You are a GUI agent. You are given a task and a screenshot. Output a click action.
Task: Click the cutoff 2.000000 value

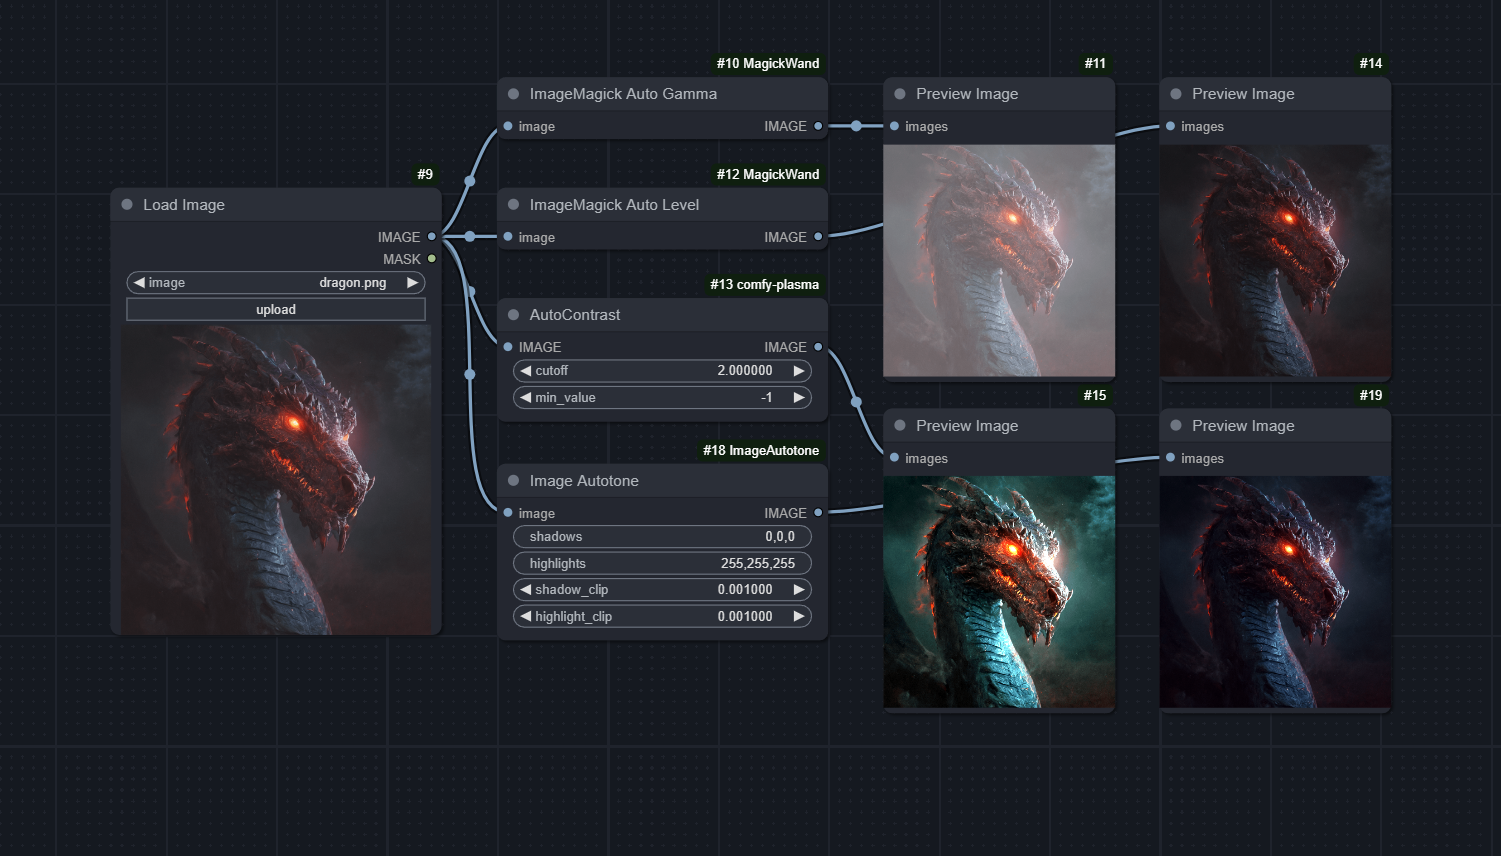[x=745, y=371]
